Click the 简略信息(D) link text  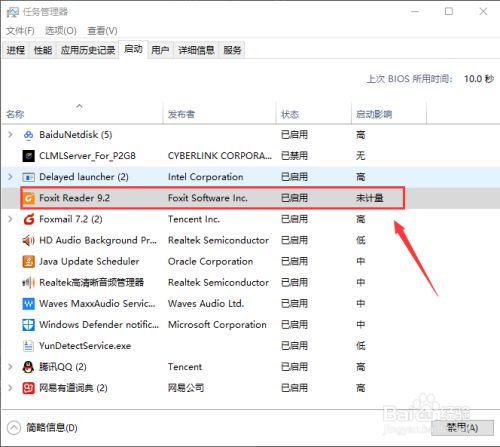tap(52, 428)
